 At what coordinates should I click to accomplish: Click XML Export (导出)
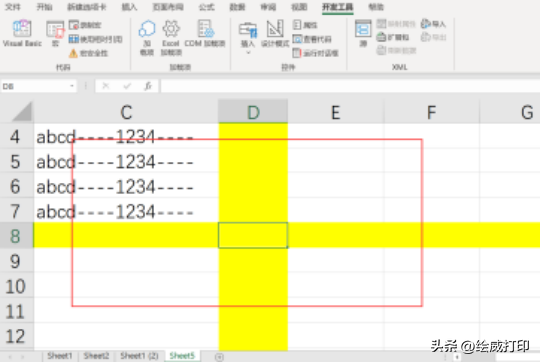pyautogui.click(x=434, y=37)
